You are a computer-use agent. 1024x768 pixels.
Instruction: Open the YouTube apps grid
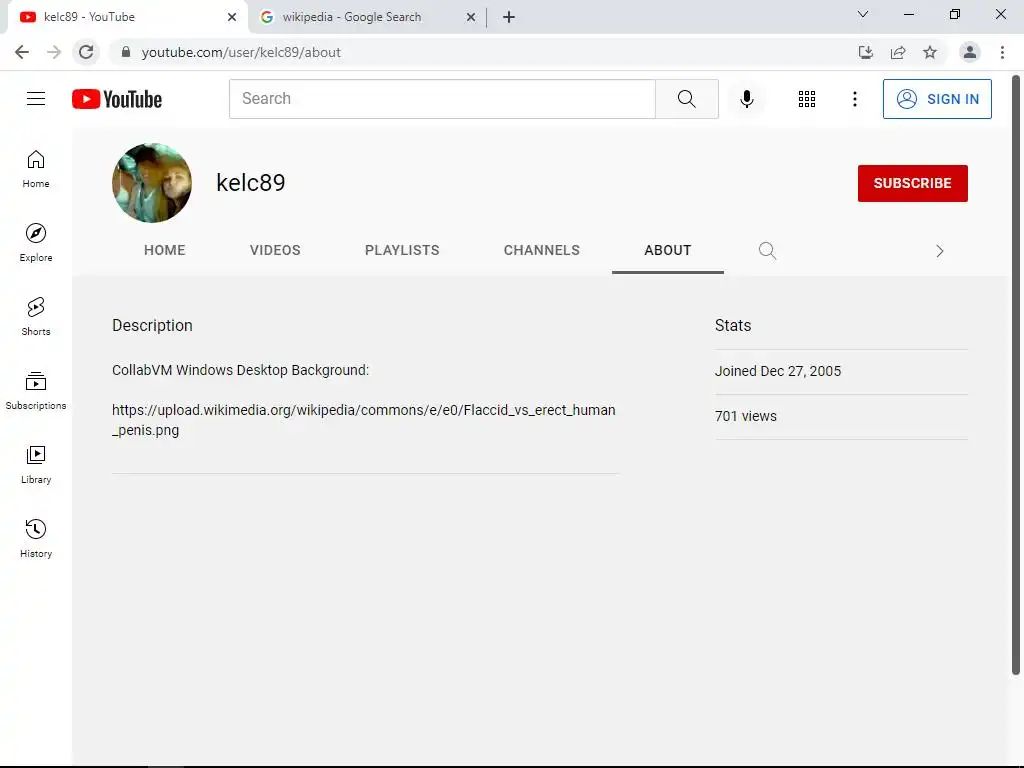tap(807, 99)
